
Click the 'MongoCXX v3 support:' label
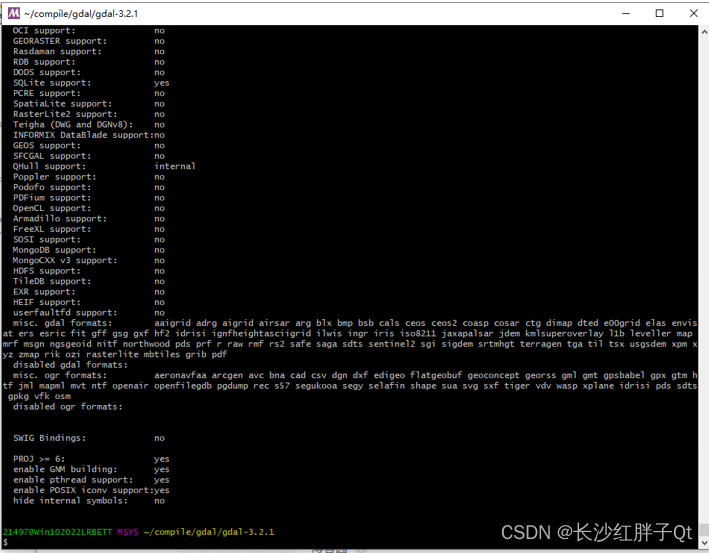tap(65, 260)
